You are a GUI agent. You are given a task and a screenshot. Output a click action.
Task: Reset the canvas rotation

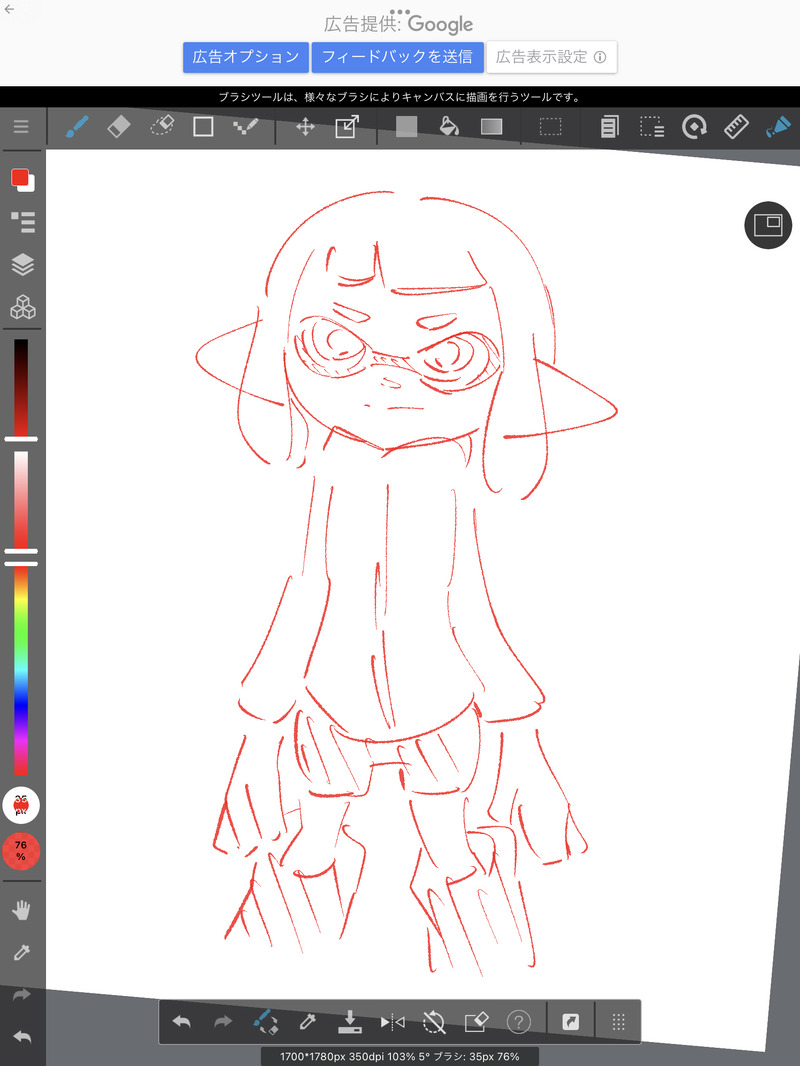point(434,1021)
